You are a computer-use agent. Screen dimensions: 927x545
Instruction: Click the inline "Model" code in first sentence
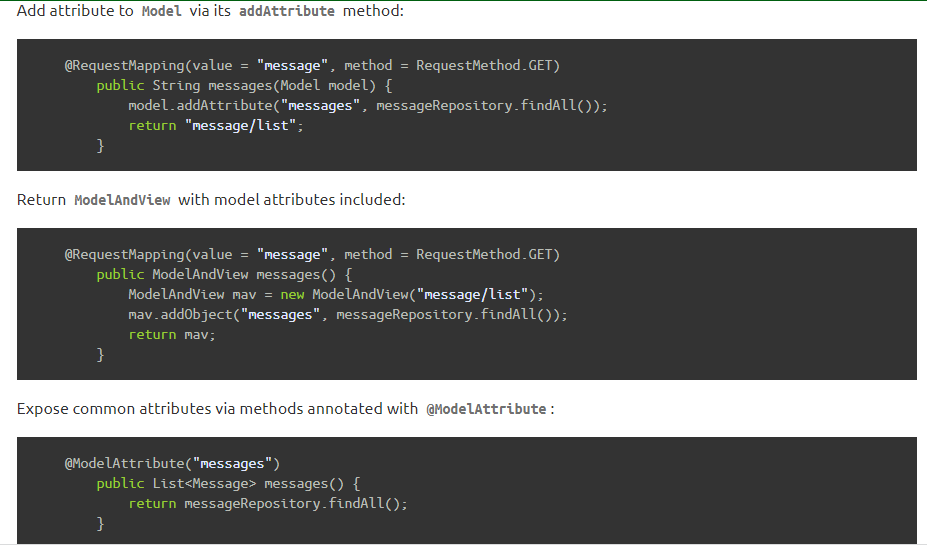point(162,12)
